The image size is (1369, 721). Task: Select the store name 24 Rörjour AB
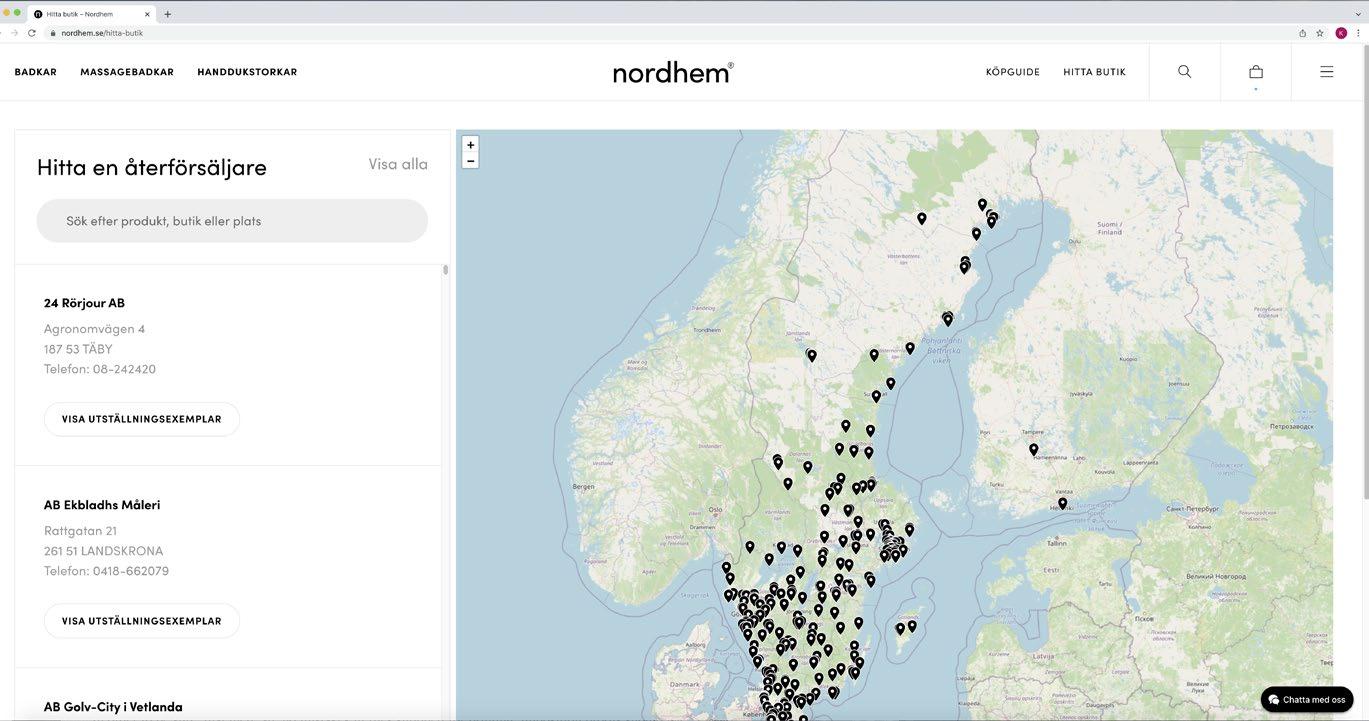click(x=84, y=303)
